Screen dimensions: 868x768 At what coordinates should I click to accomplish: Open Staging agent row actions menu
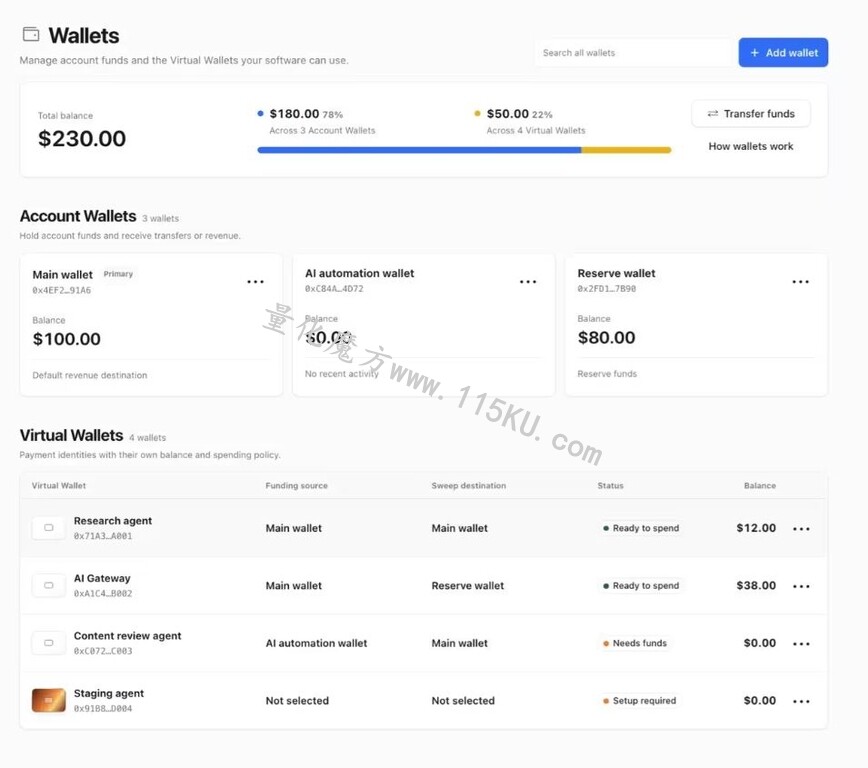(801, 702)
